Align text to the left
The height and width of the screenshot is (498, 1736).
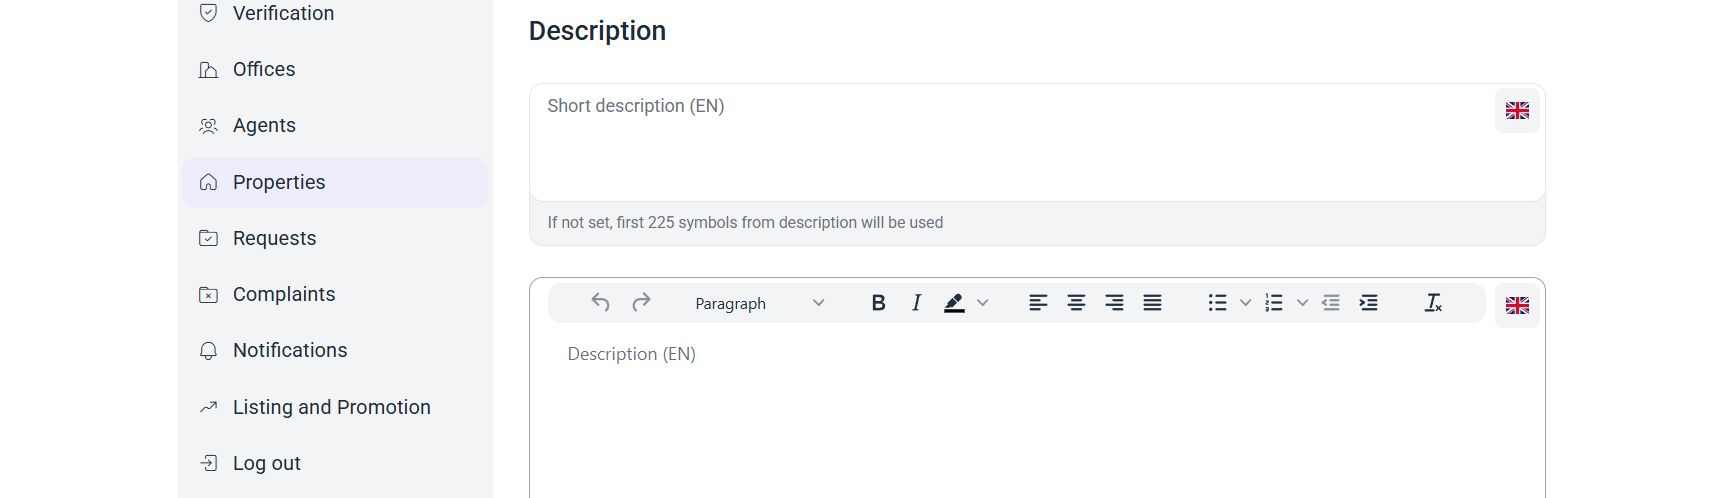1038,302
